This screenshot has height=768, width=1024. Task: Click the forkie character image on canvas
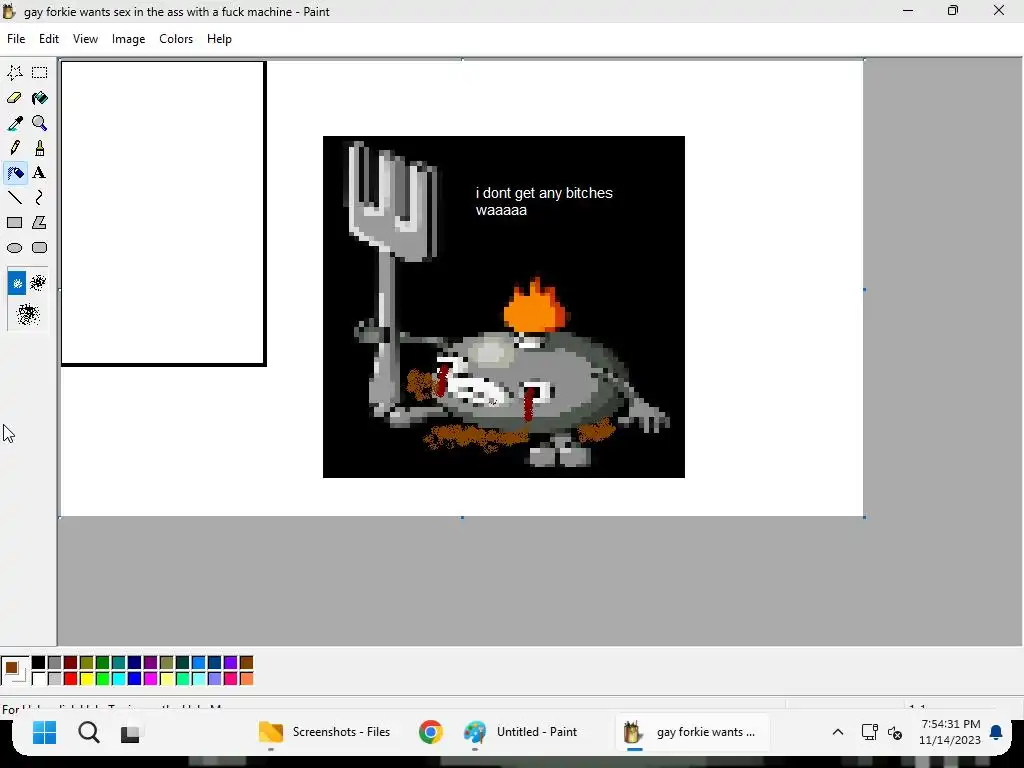click(x=504, y=307)
